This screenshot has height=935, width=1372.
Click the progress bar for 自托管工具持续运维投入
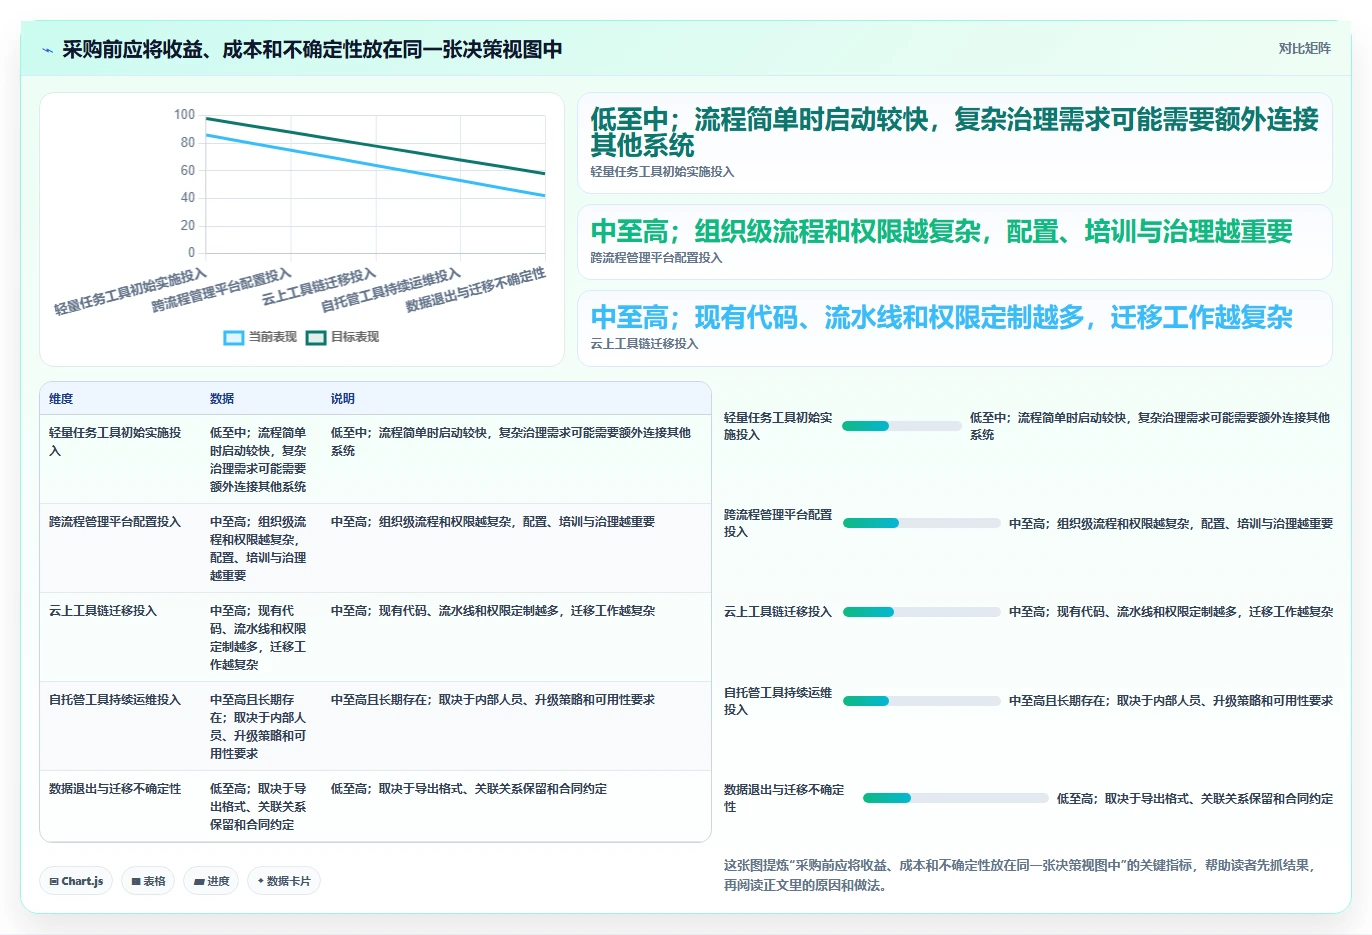921,701
